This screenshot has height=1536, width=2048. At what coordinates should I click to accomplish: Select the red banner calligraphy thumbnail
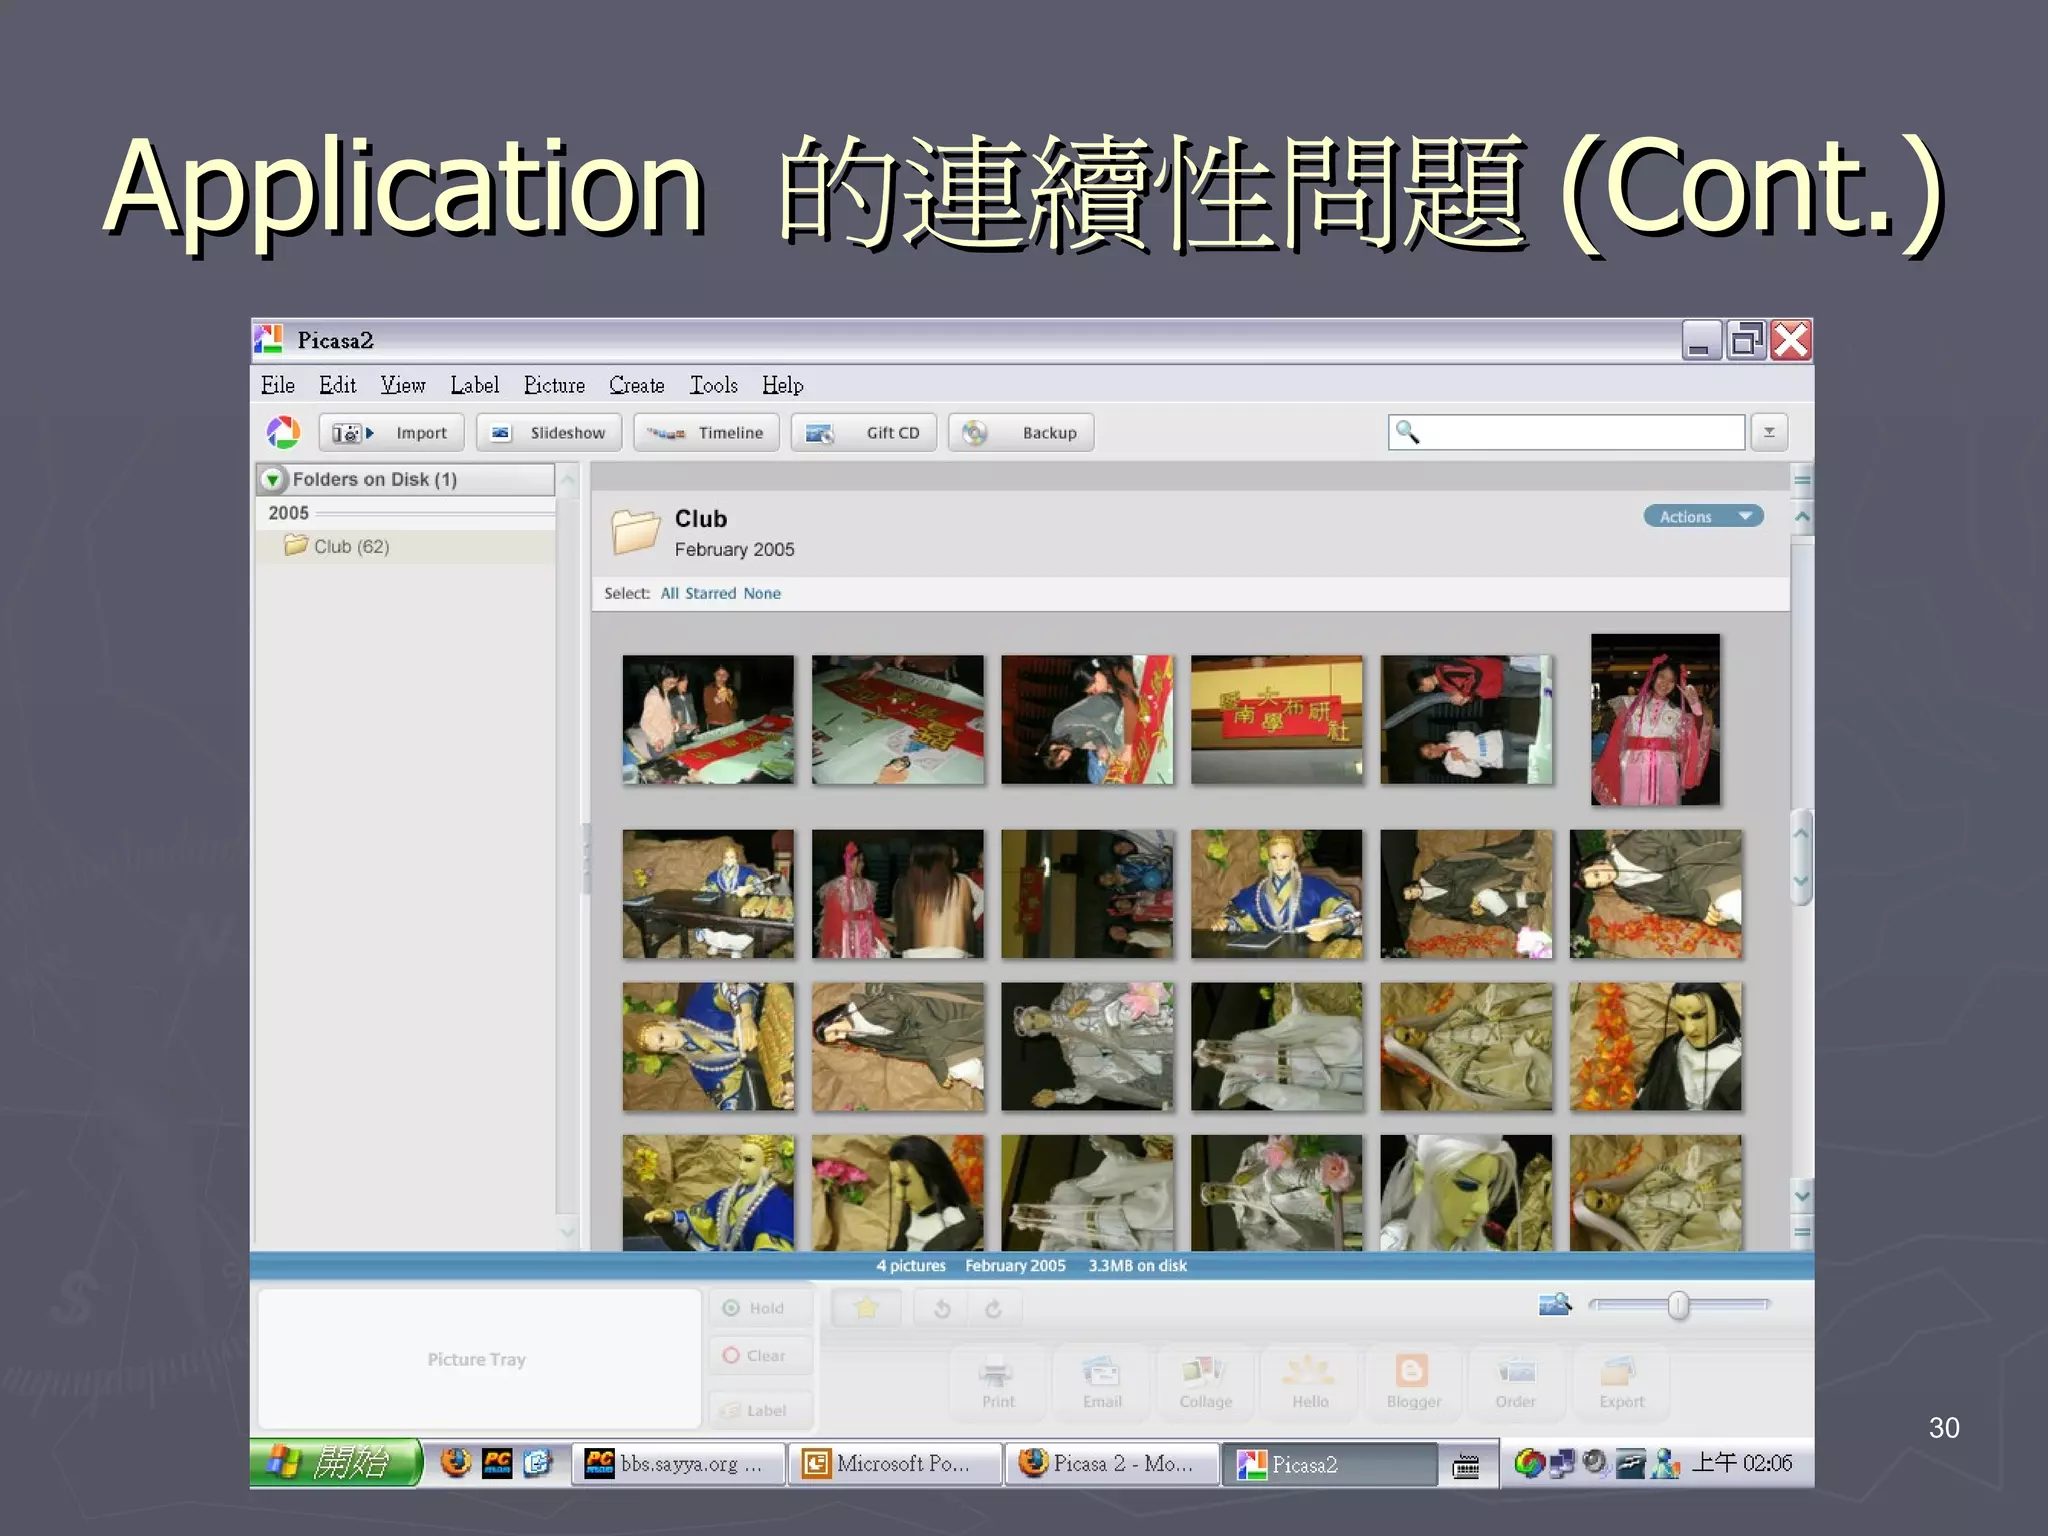pos(1277,719)
